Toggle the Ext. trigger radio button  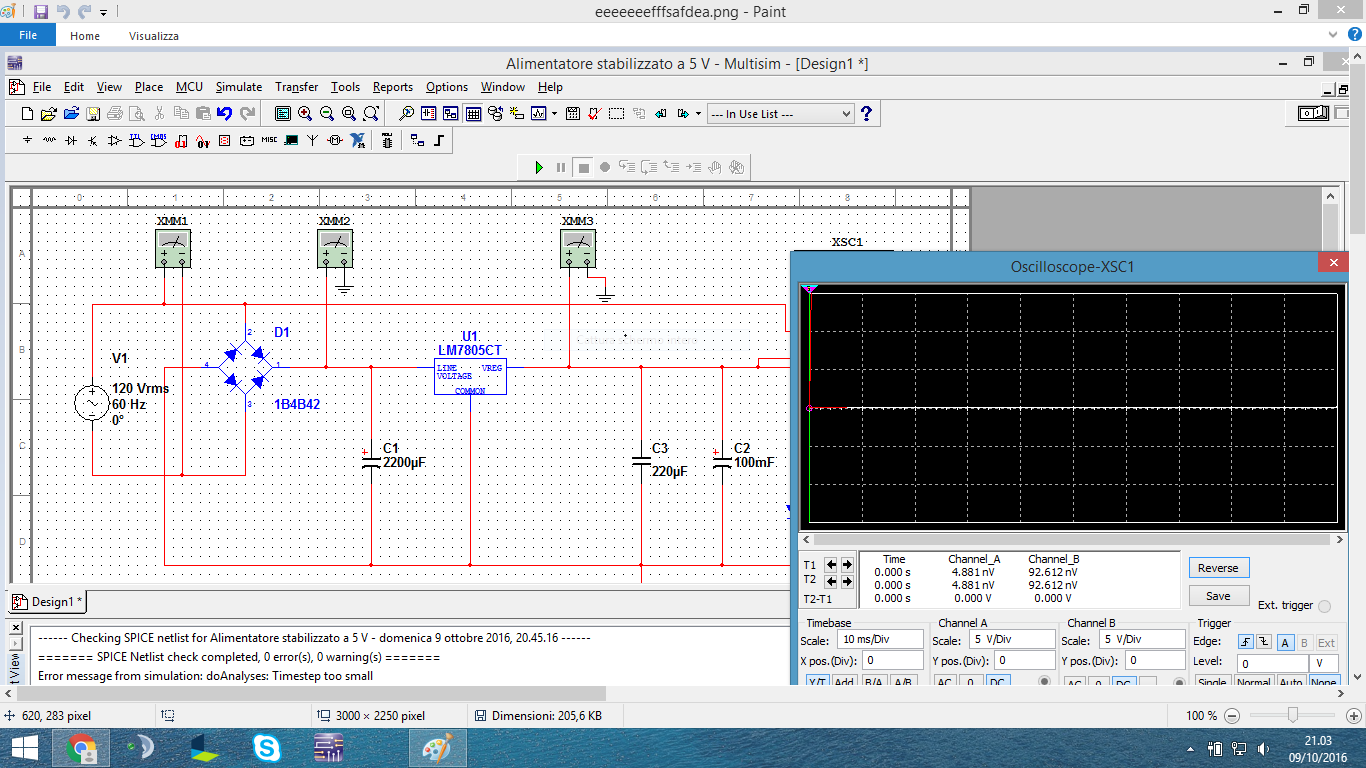[x=1325, y=606]
